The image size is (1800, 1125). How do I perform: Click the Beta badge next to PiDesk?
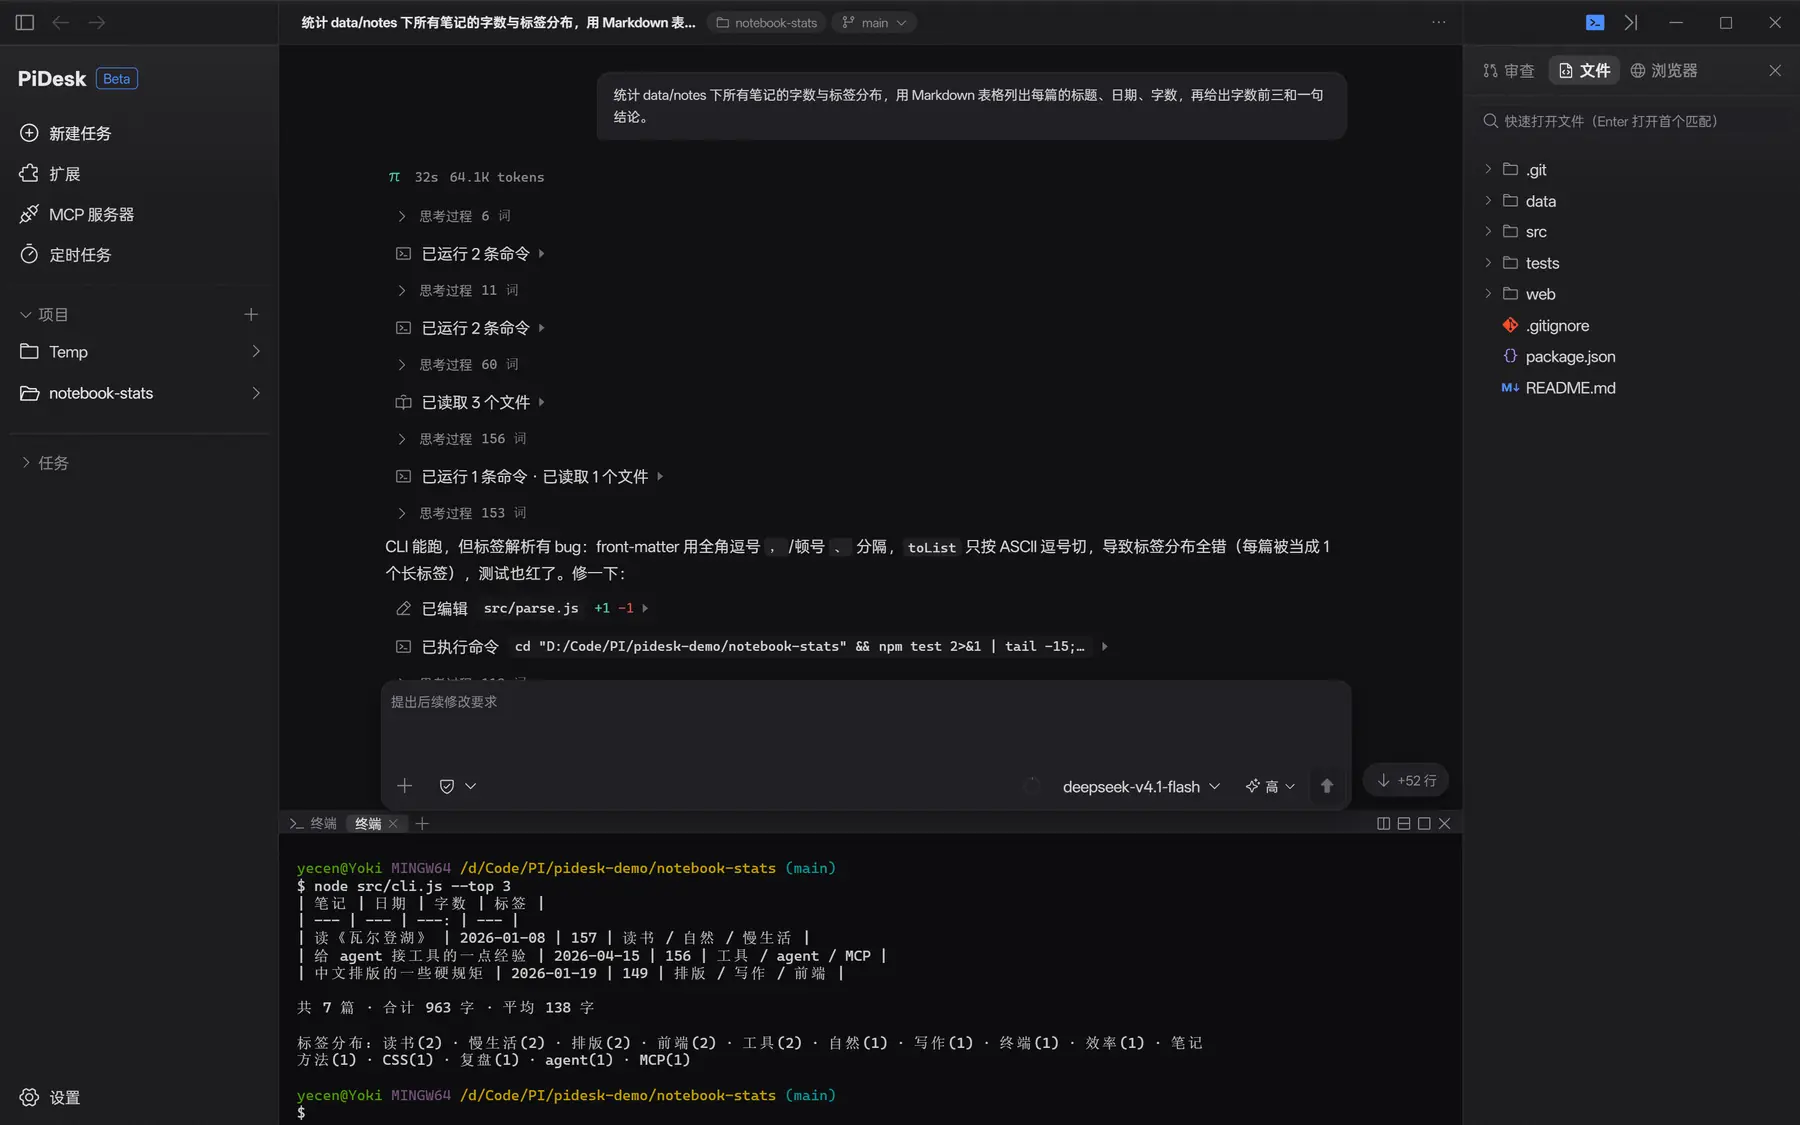pyautogui.click(x=117, y=79)
